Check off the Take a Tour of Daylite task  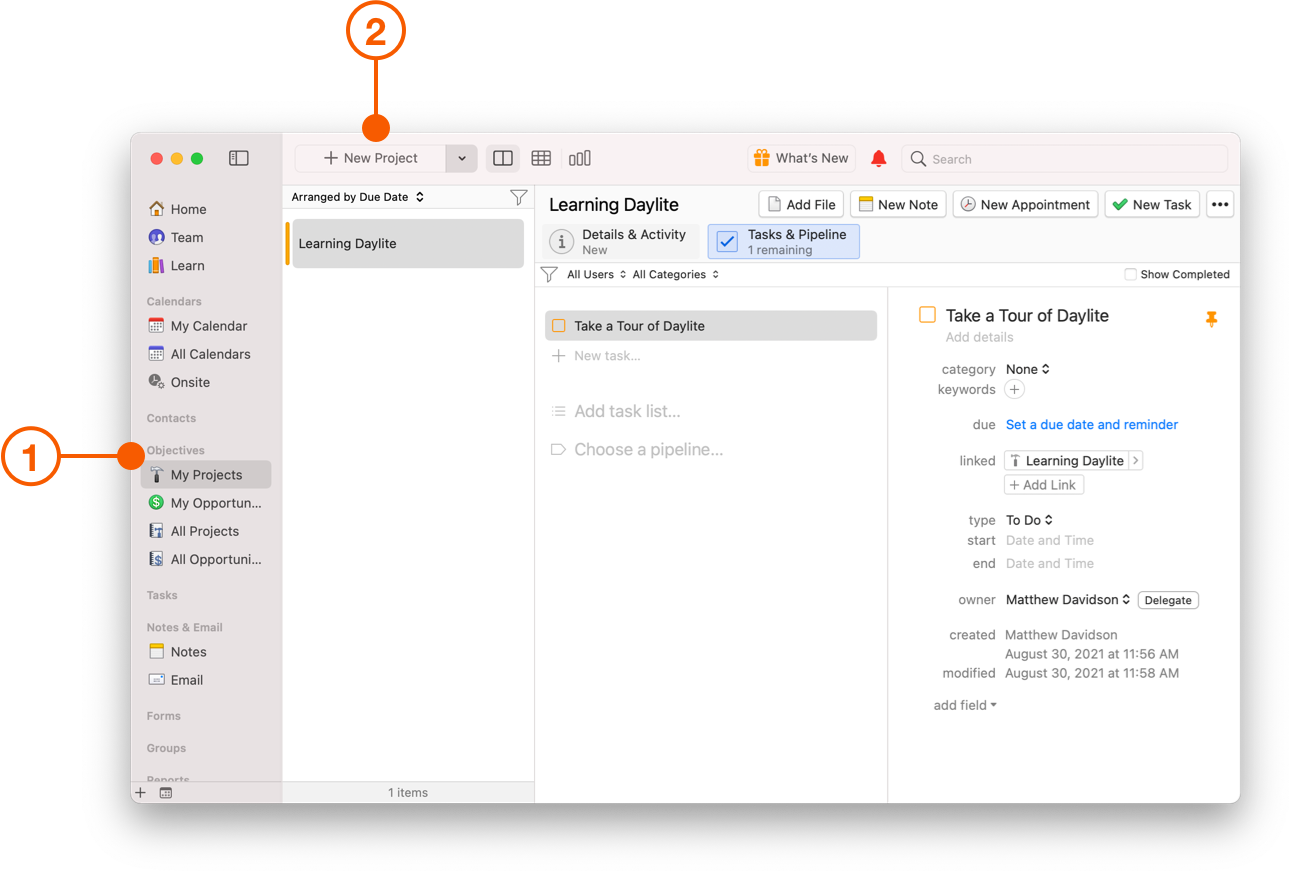558,325
